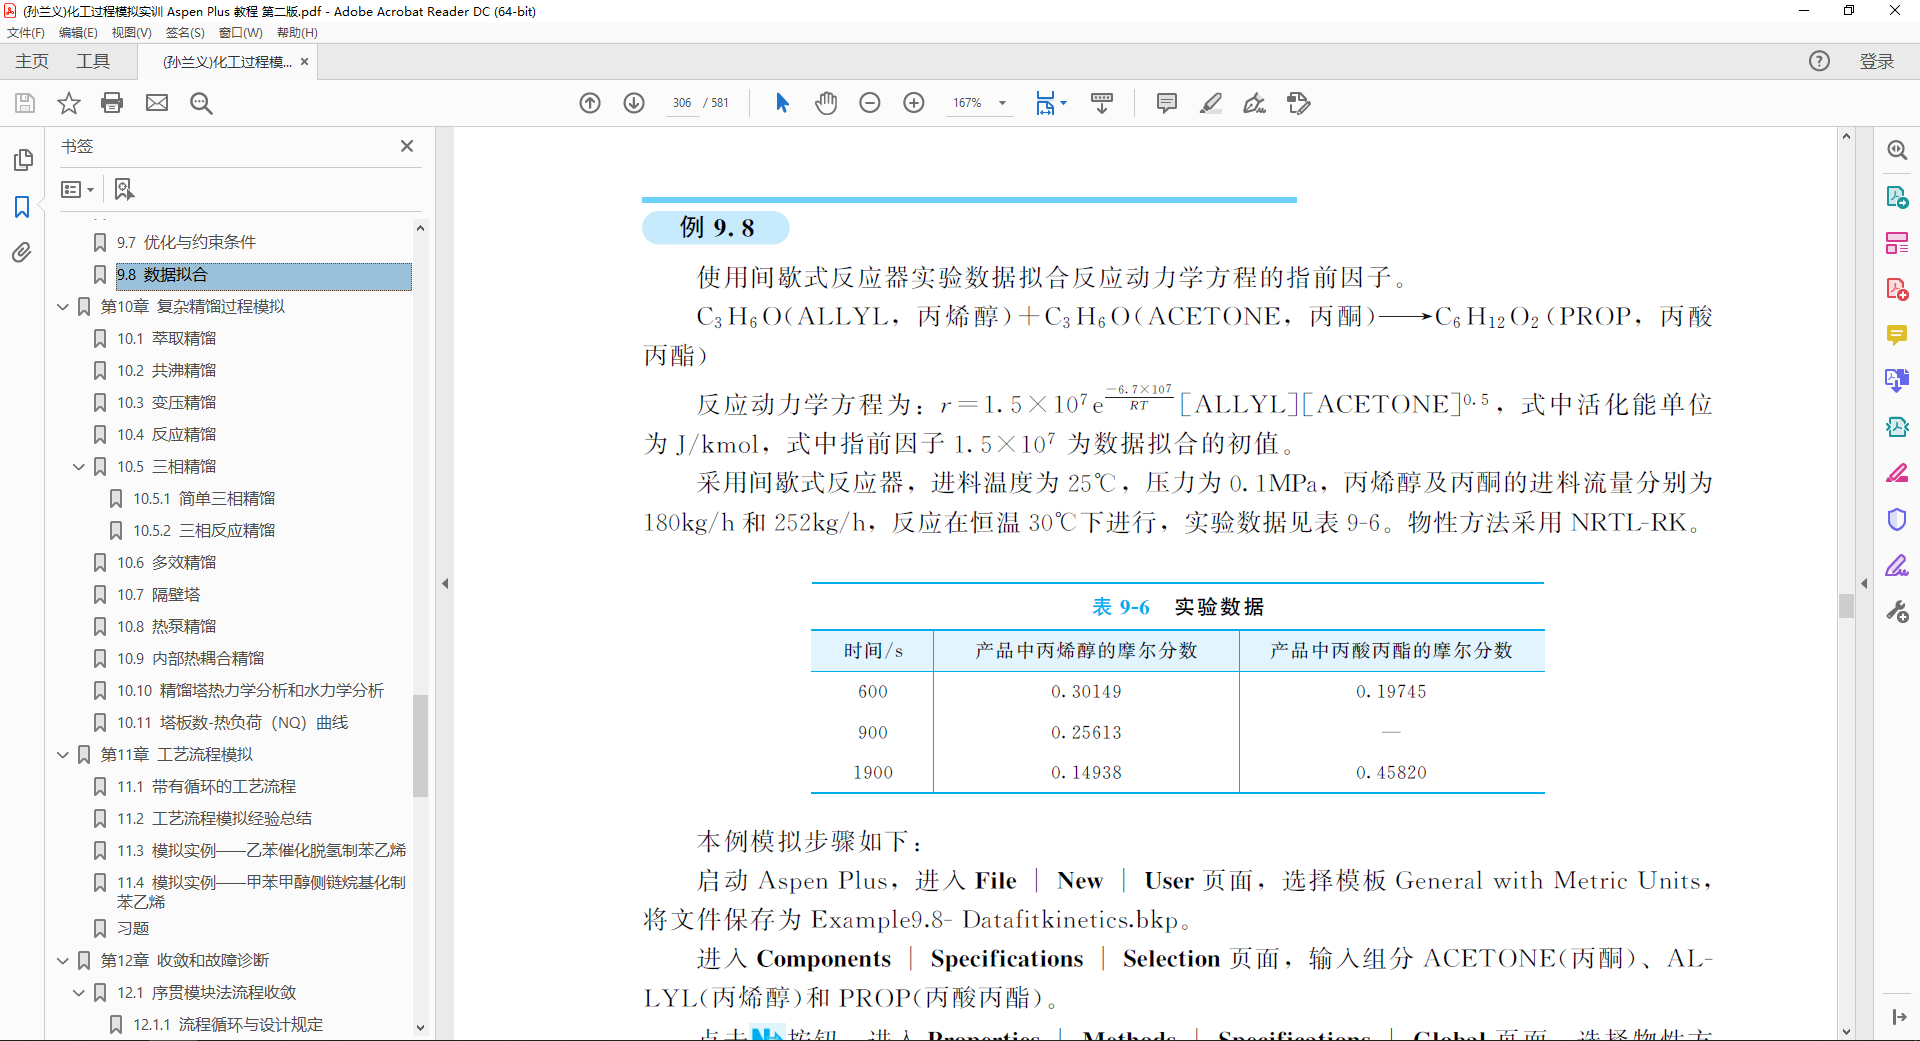Select the Hand pan tool

pos(826,103)
